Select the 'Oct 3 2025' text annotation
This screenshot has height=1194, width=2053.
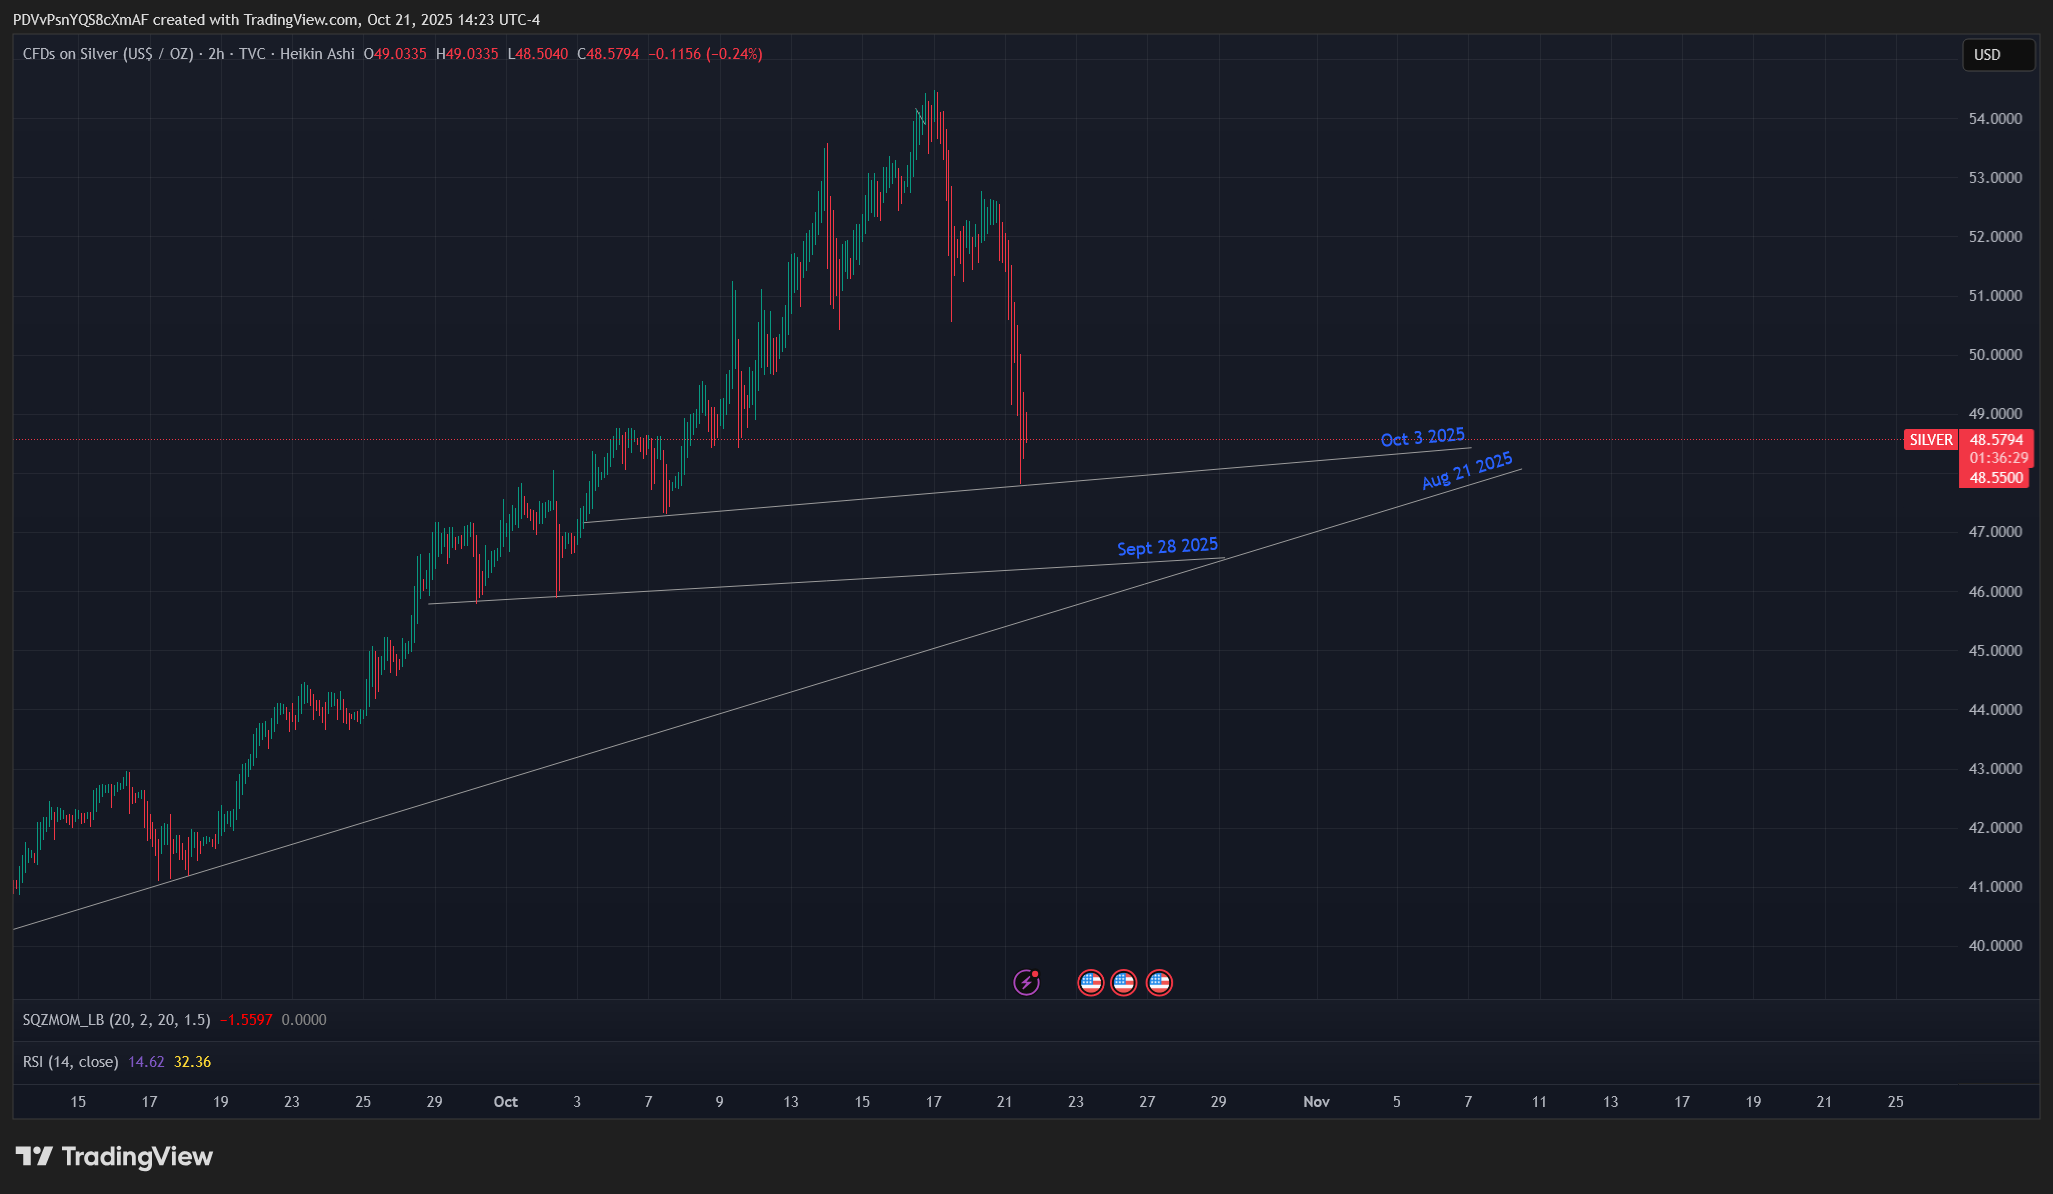click(1422, 437)
